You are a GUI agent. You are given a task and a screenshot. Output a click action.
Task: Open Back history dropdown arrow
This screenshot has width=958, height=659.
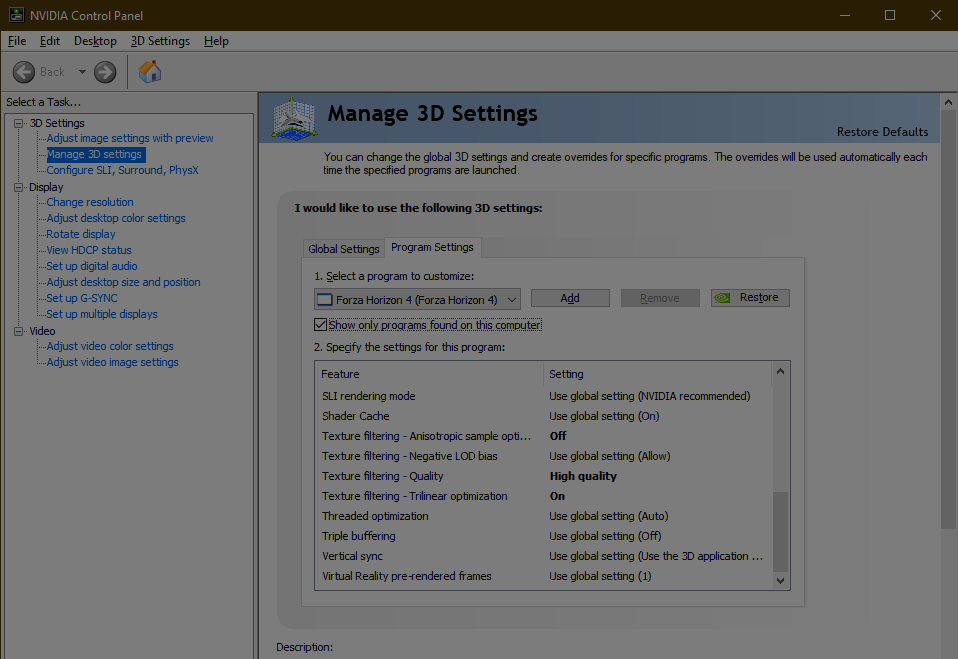(82, 72)
